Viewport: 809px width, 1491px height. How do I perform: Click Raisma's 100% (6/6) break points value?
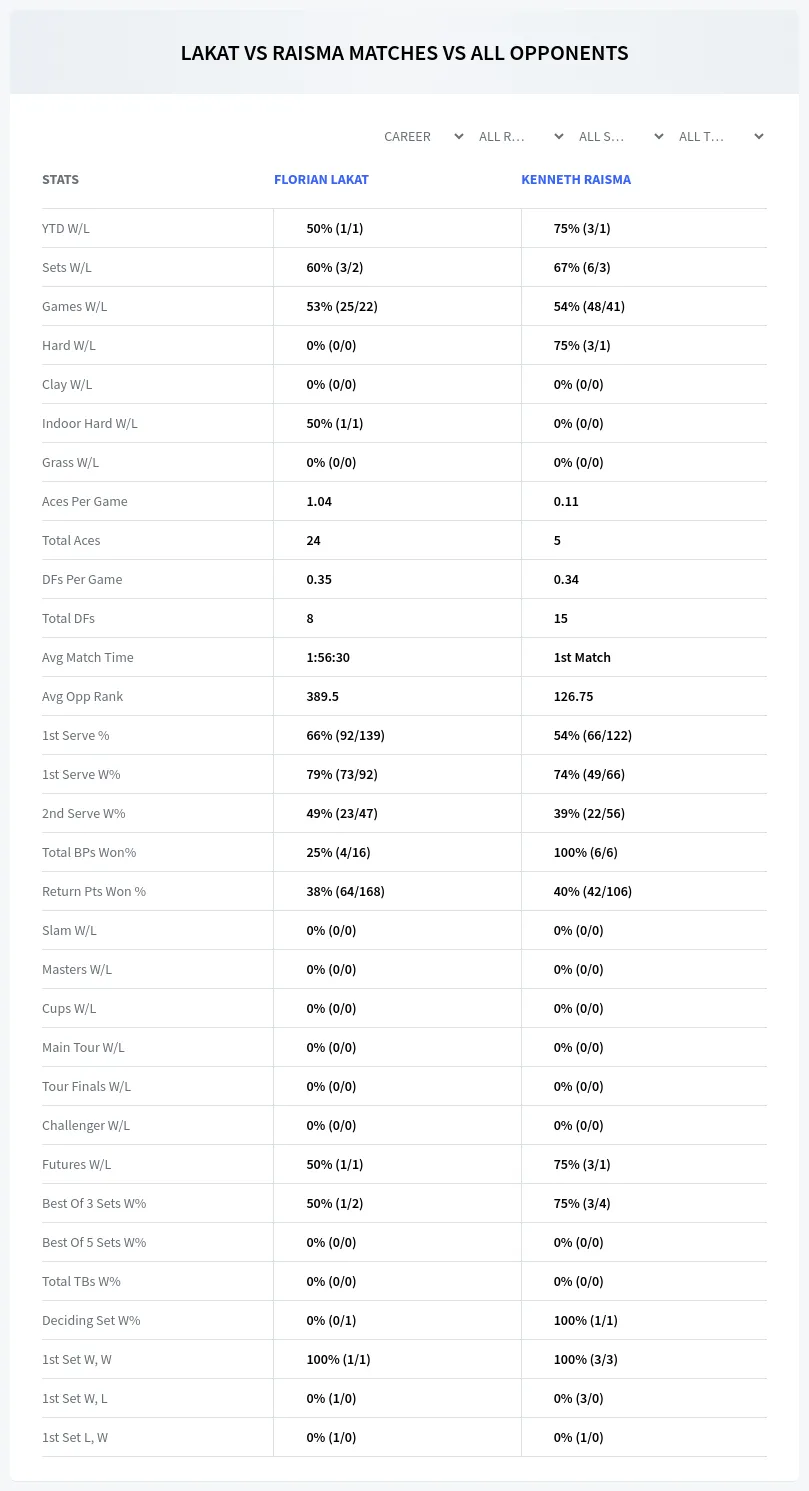click(585, 852)
